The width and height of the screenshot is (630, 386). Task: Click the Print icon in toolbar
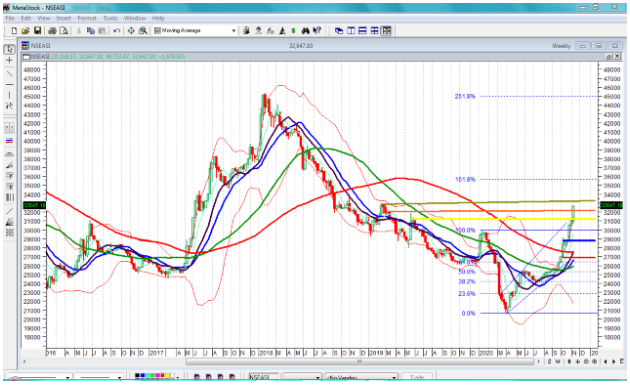coord(52,31)
